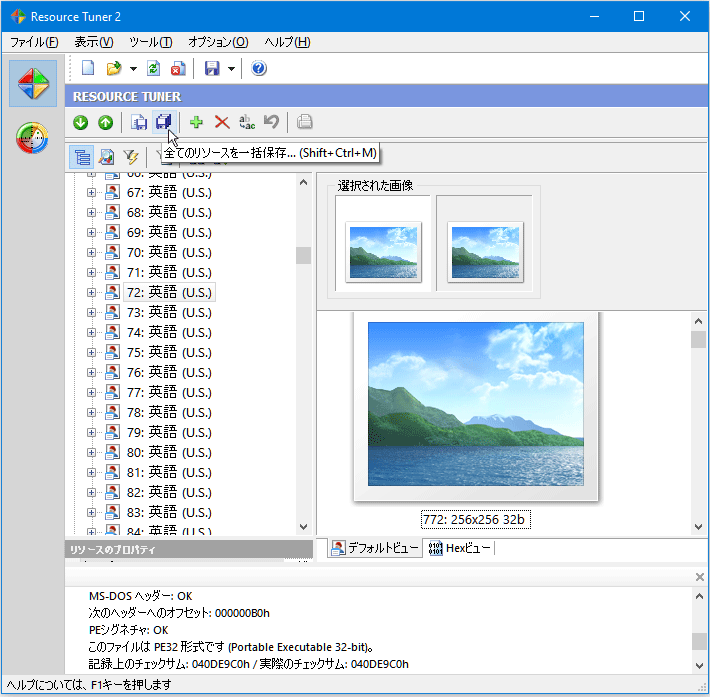Open the ツール(T) menu
The image size is (710, 697).
pos(150,42)
